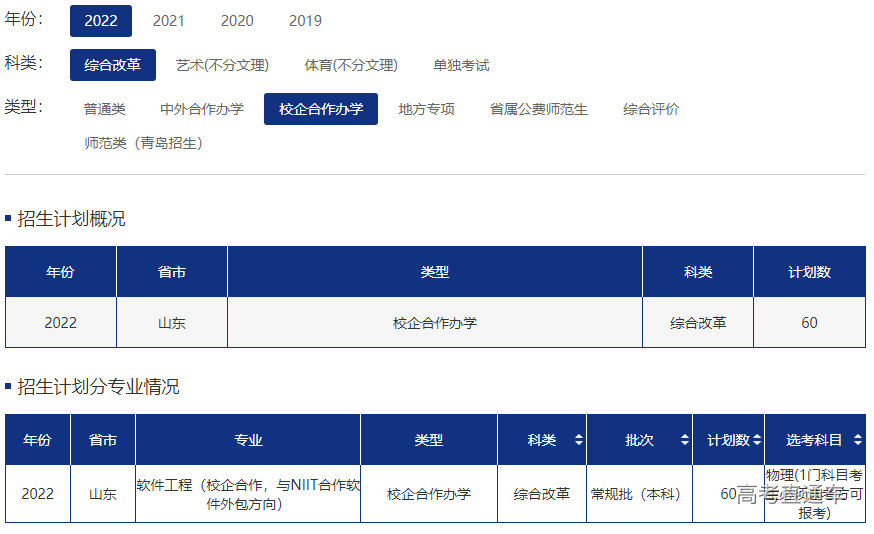Viewport: 874px width, 534px height.
Task: Choose 单独考试 category
Action: (461, 65)
